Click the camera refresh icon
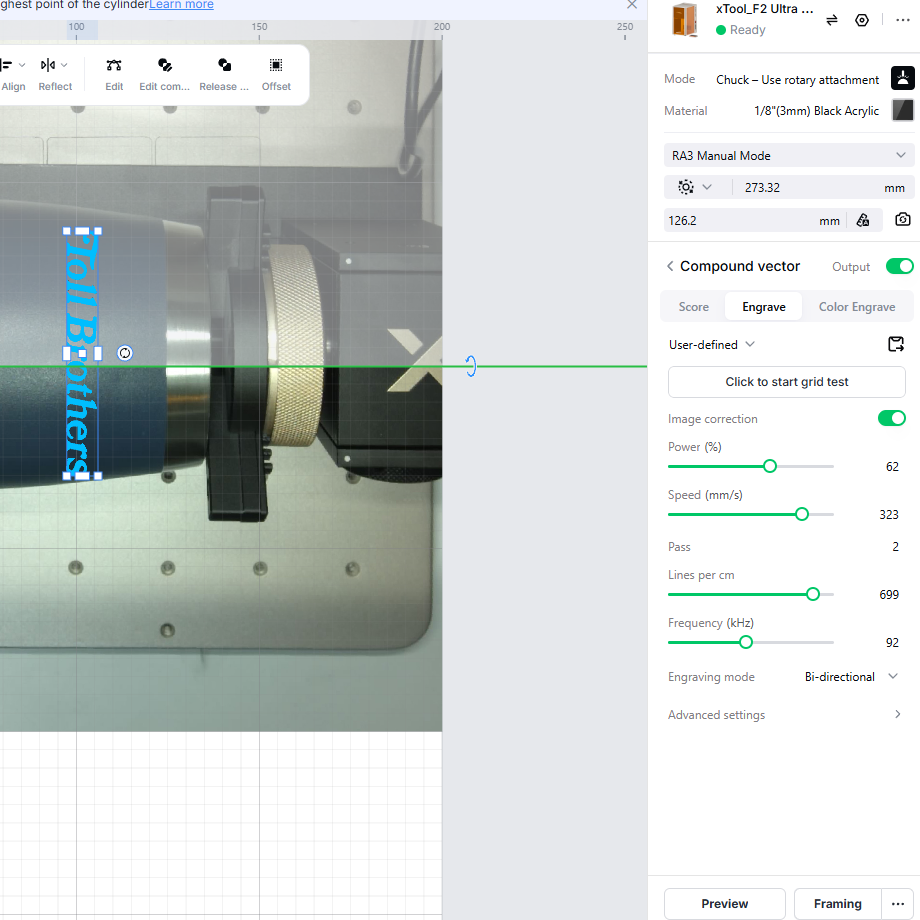Viewport: 920px width, 920px height. point(903,219)
